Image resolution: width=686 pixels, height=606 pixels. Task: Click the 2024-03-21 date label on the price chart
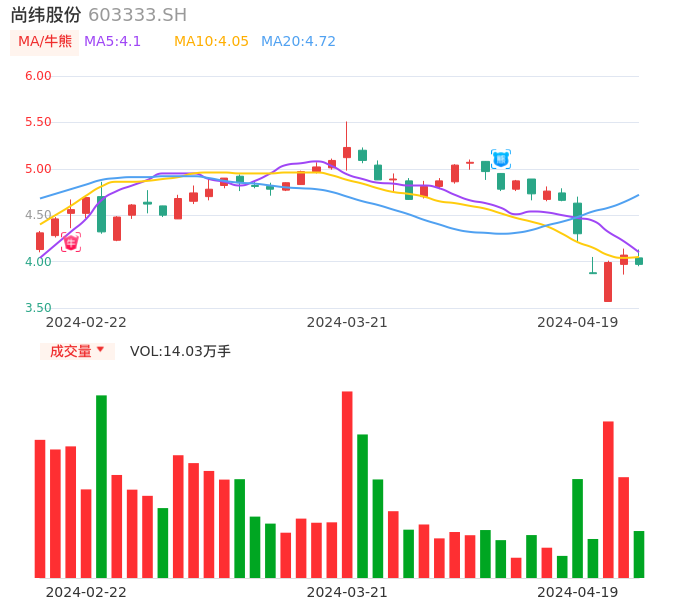[x=347, y=322]
